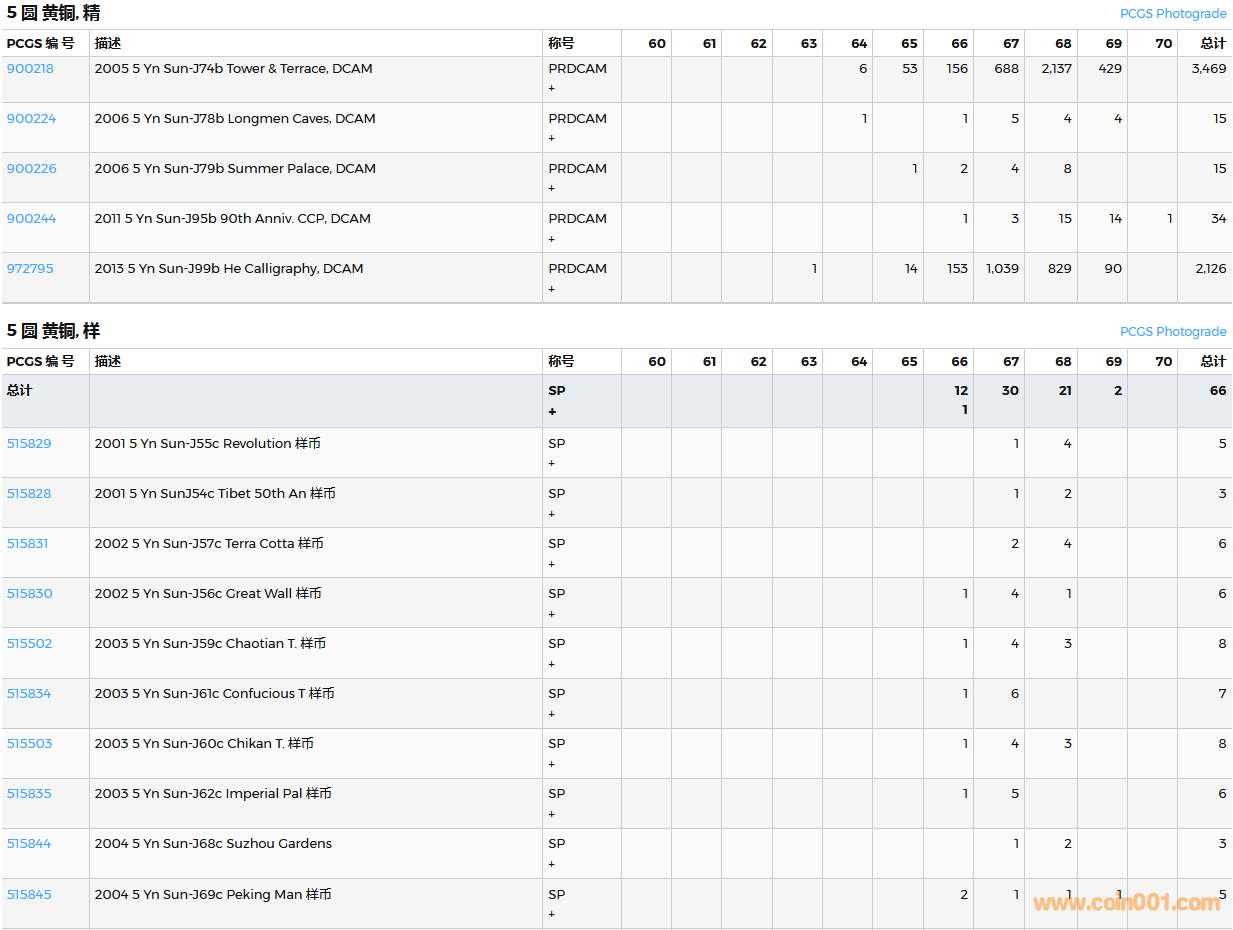
Task: Click PCGS number 515834 Confucious link
Action: click(29, 694)
